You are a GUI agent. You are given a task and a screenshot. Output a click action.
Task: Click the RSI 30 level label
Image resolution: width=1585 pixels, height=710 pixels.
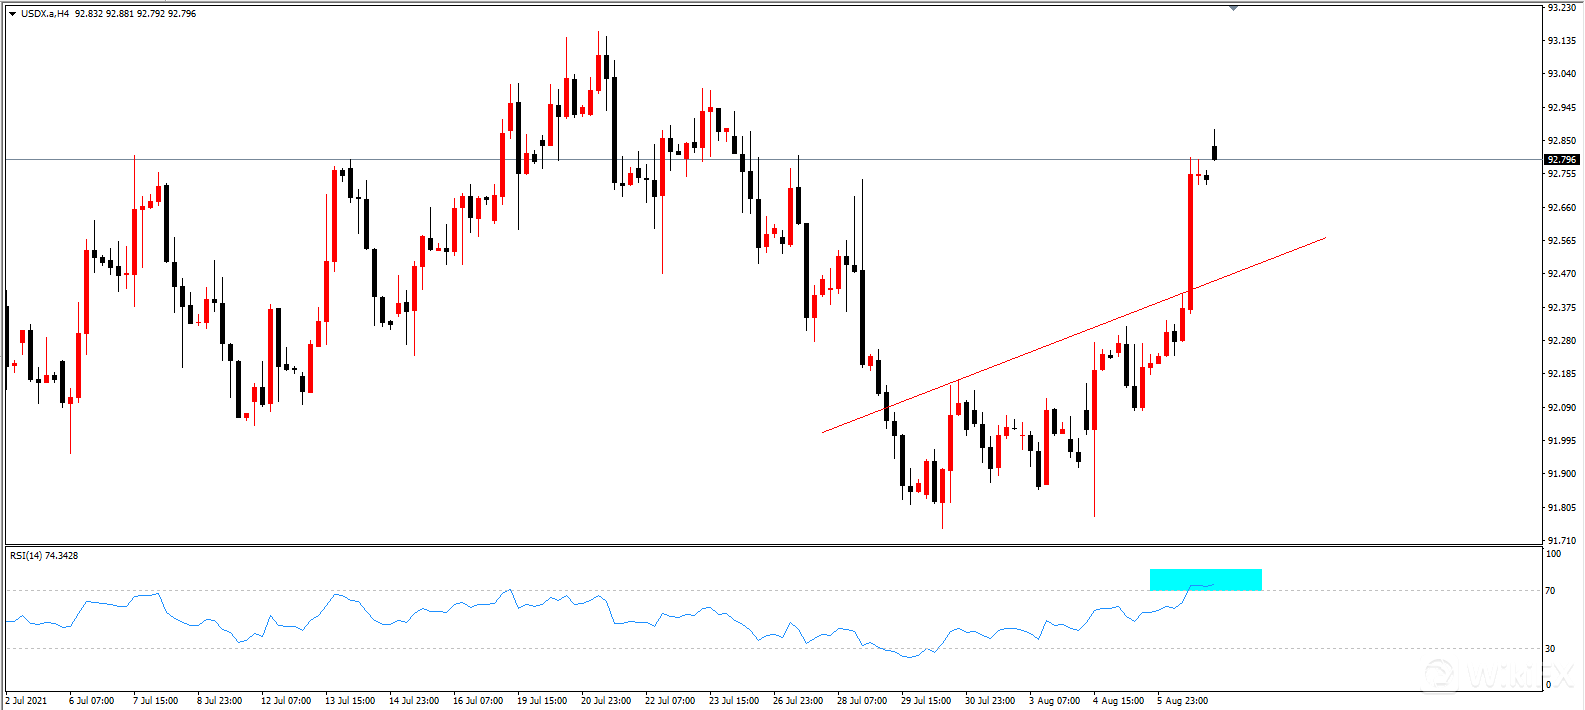pyautogui.click(x=1550, y=649)
